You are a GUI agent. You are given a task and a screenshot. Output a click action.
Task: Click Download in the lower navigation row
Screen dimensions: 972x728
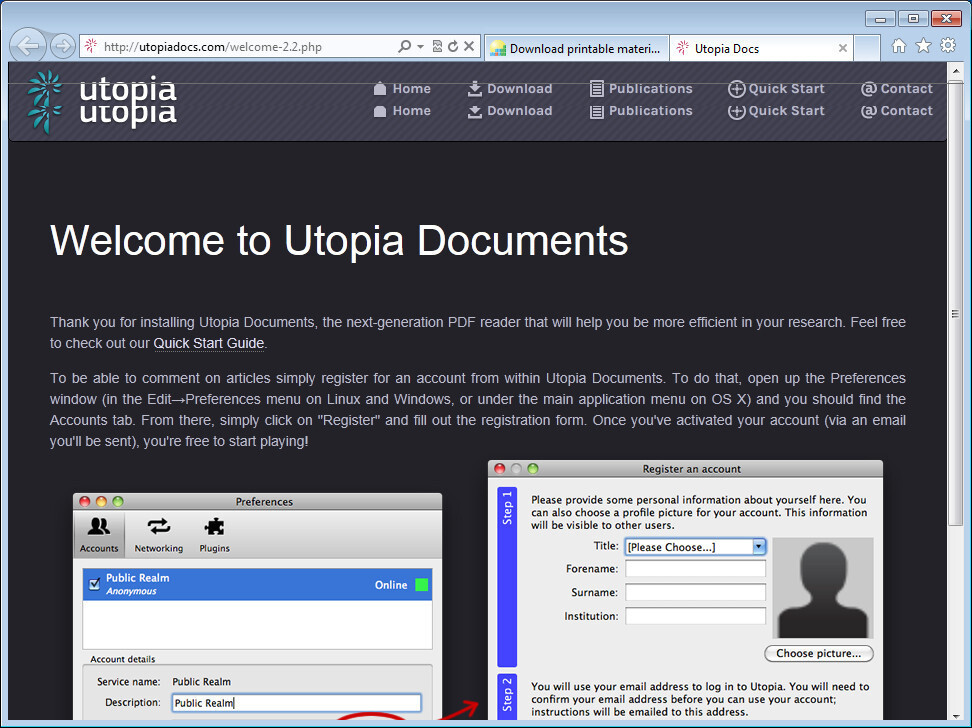coord(510,111)
